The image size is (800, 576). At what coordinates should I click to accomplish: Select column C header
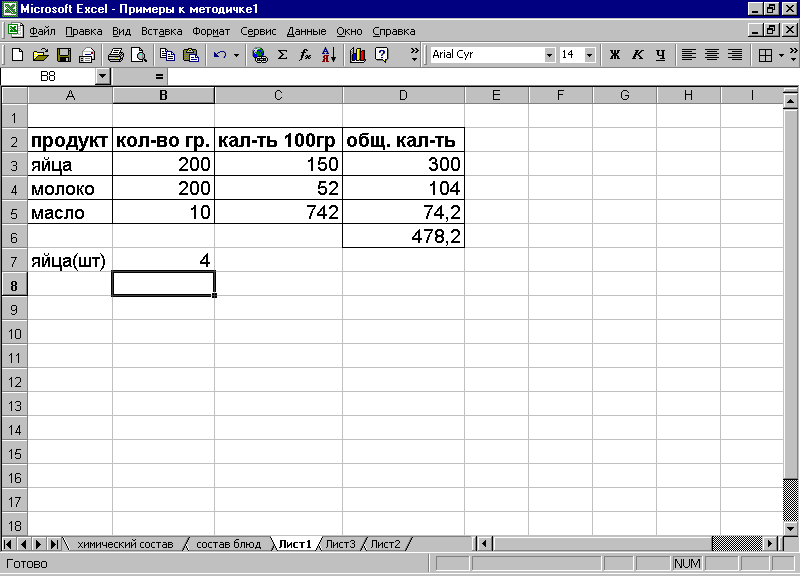278,95
